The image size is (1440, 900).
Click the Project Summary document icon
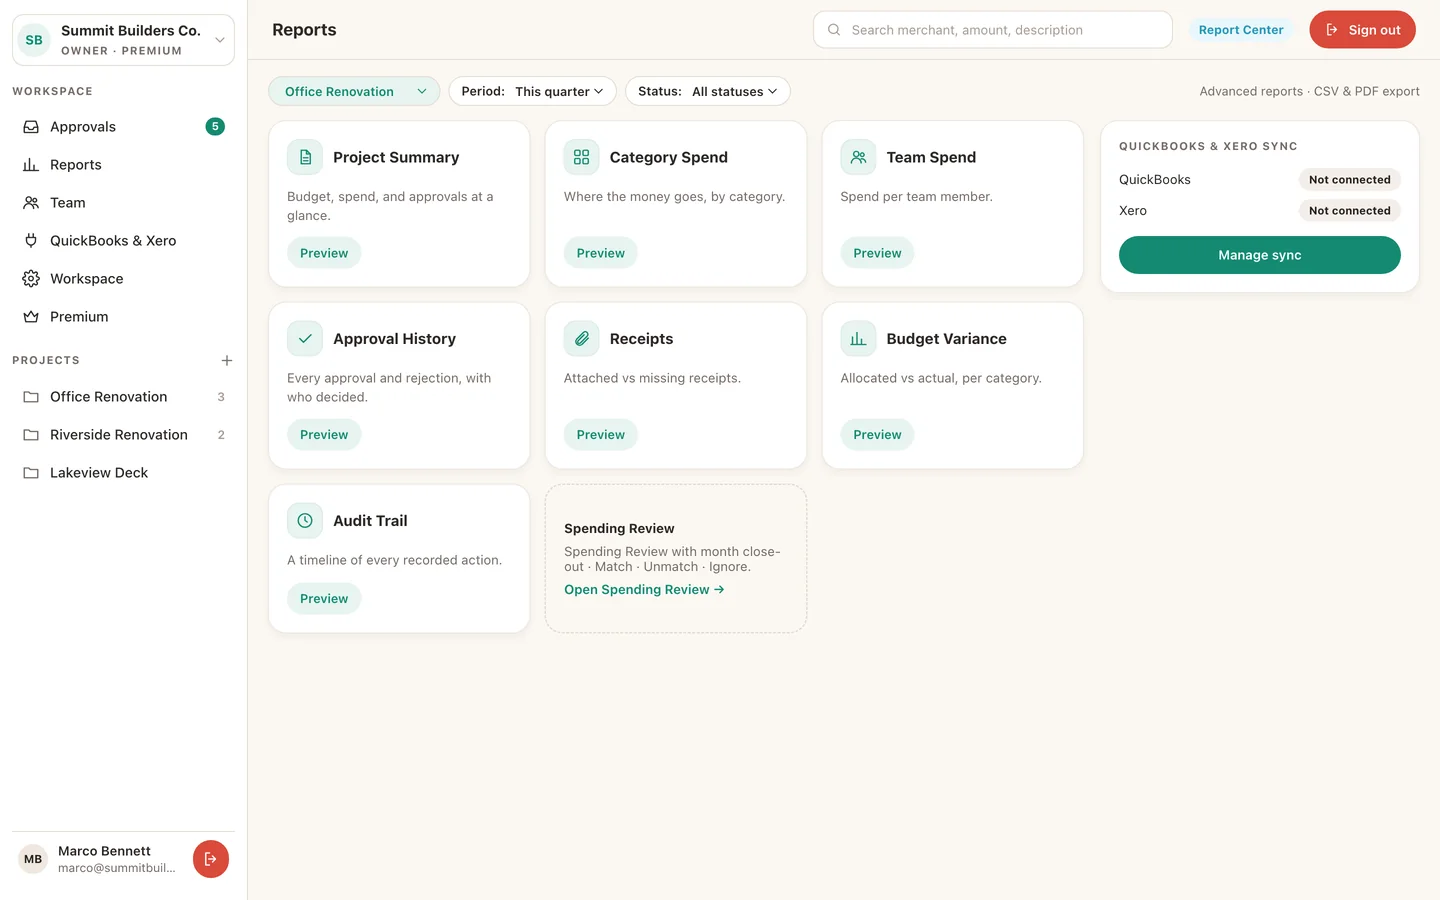pyautogui.click(x=305, y=157)
